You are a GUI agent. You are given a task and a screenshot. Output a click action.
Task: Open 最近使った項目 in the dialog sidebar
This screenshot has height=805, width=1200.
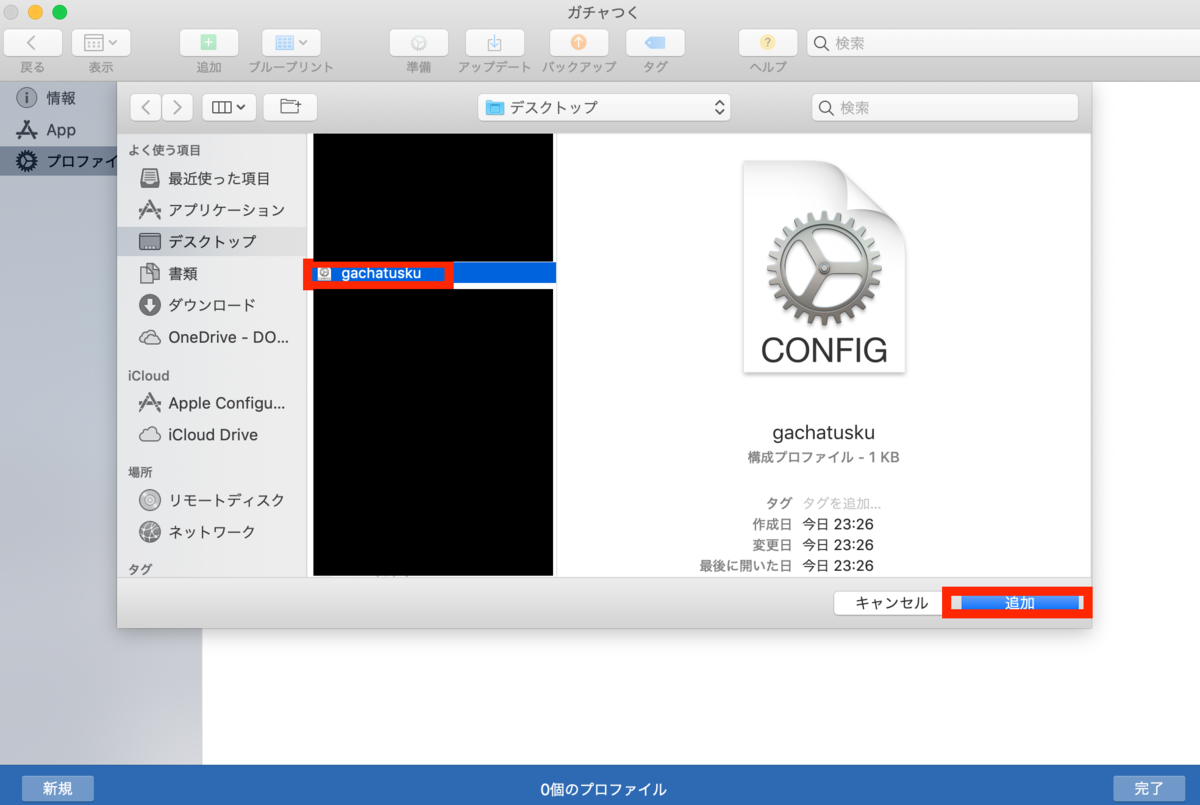[212, 178]
